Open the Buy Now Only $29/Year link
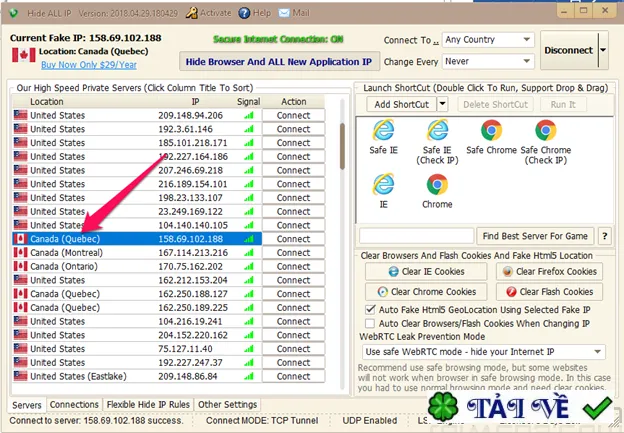Screen dimensions: 624x433 [x=89, y=65]
